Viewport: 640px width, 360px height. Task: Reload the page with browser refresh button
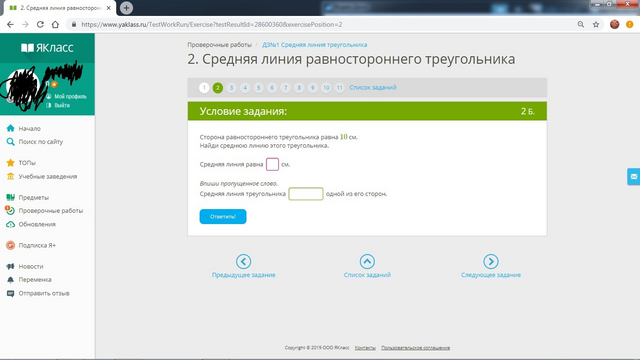[40, 24]
